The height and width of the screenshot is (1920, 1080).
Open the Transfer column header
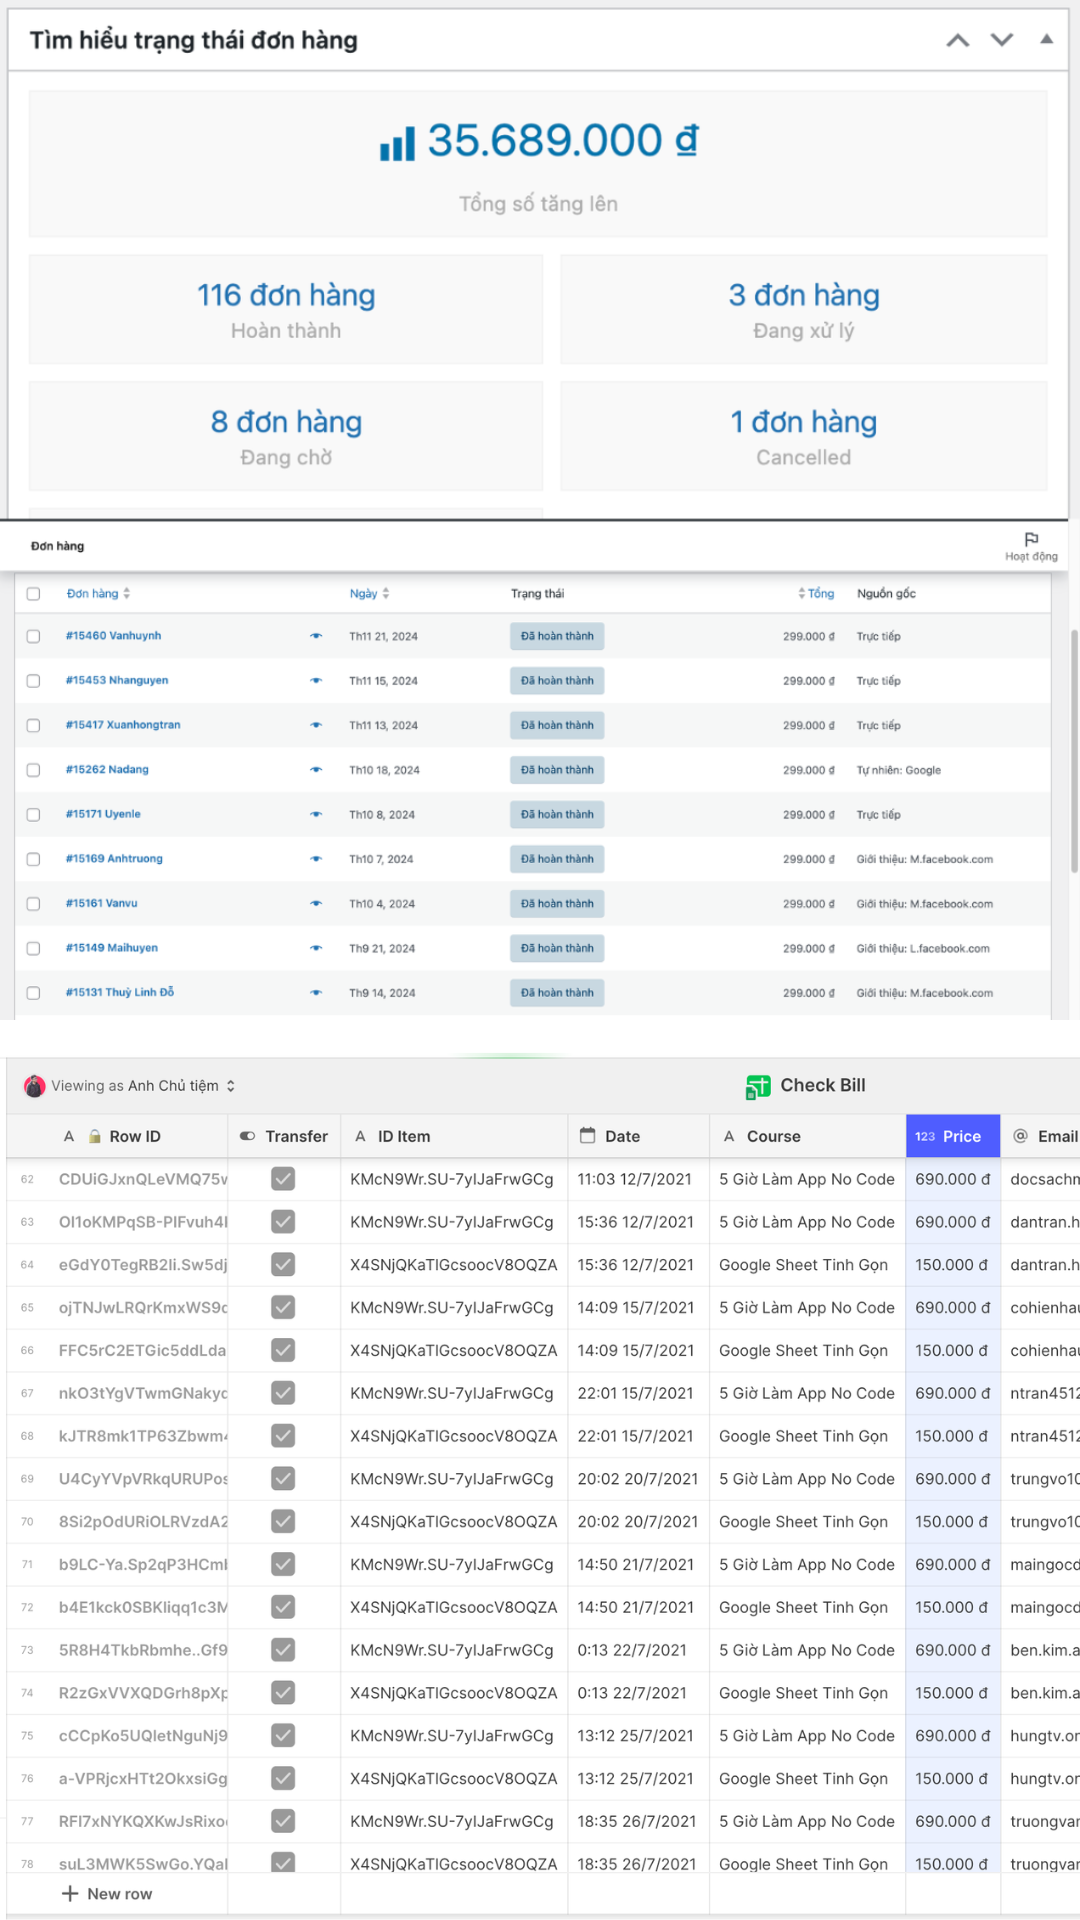click(284, 1136)
